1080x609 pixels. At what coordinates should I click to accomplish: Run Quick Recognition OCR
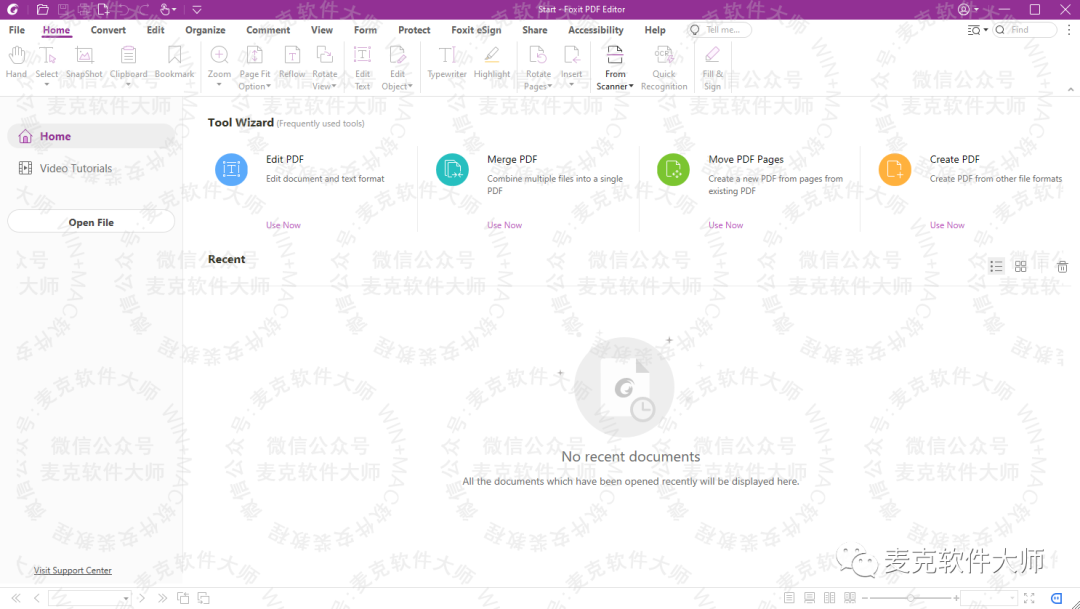pyautogui.click(x=664, y=68)
